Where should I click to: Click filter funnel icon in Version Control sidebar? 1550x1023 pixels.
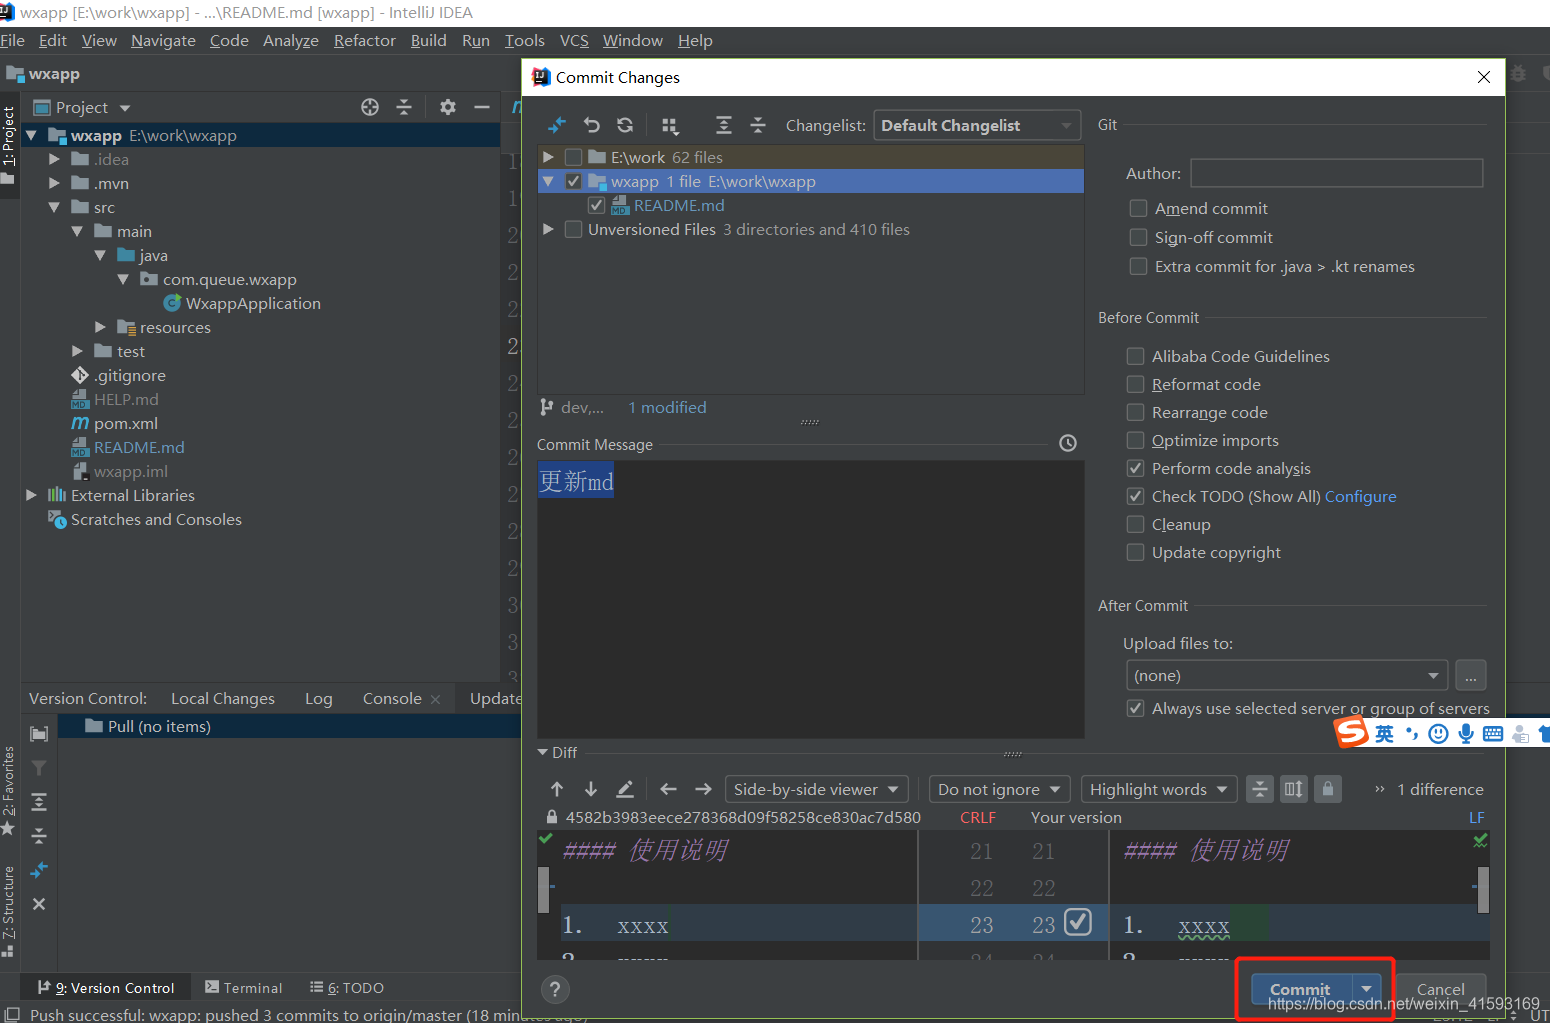[39, 768]
